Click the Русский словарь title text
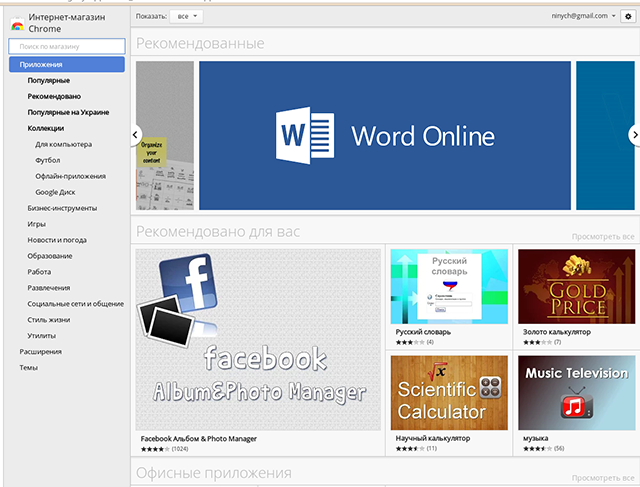The width and height of the screenshot is (640, 487). click(x=423, y=332)
